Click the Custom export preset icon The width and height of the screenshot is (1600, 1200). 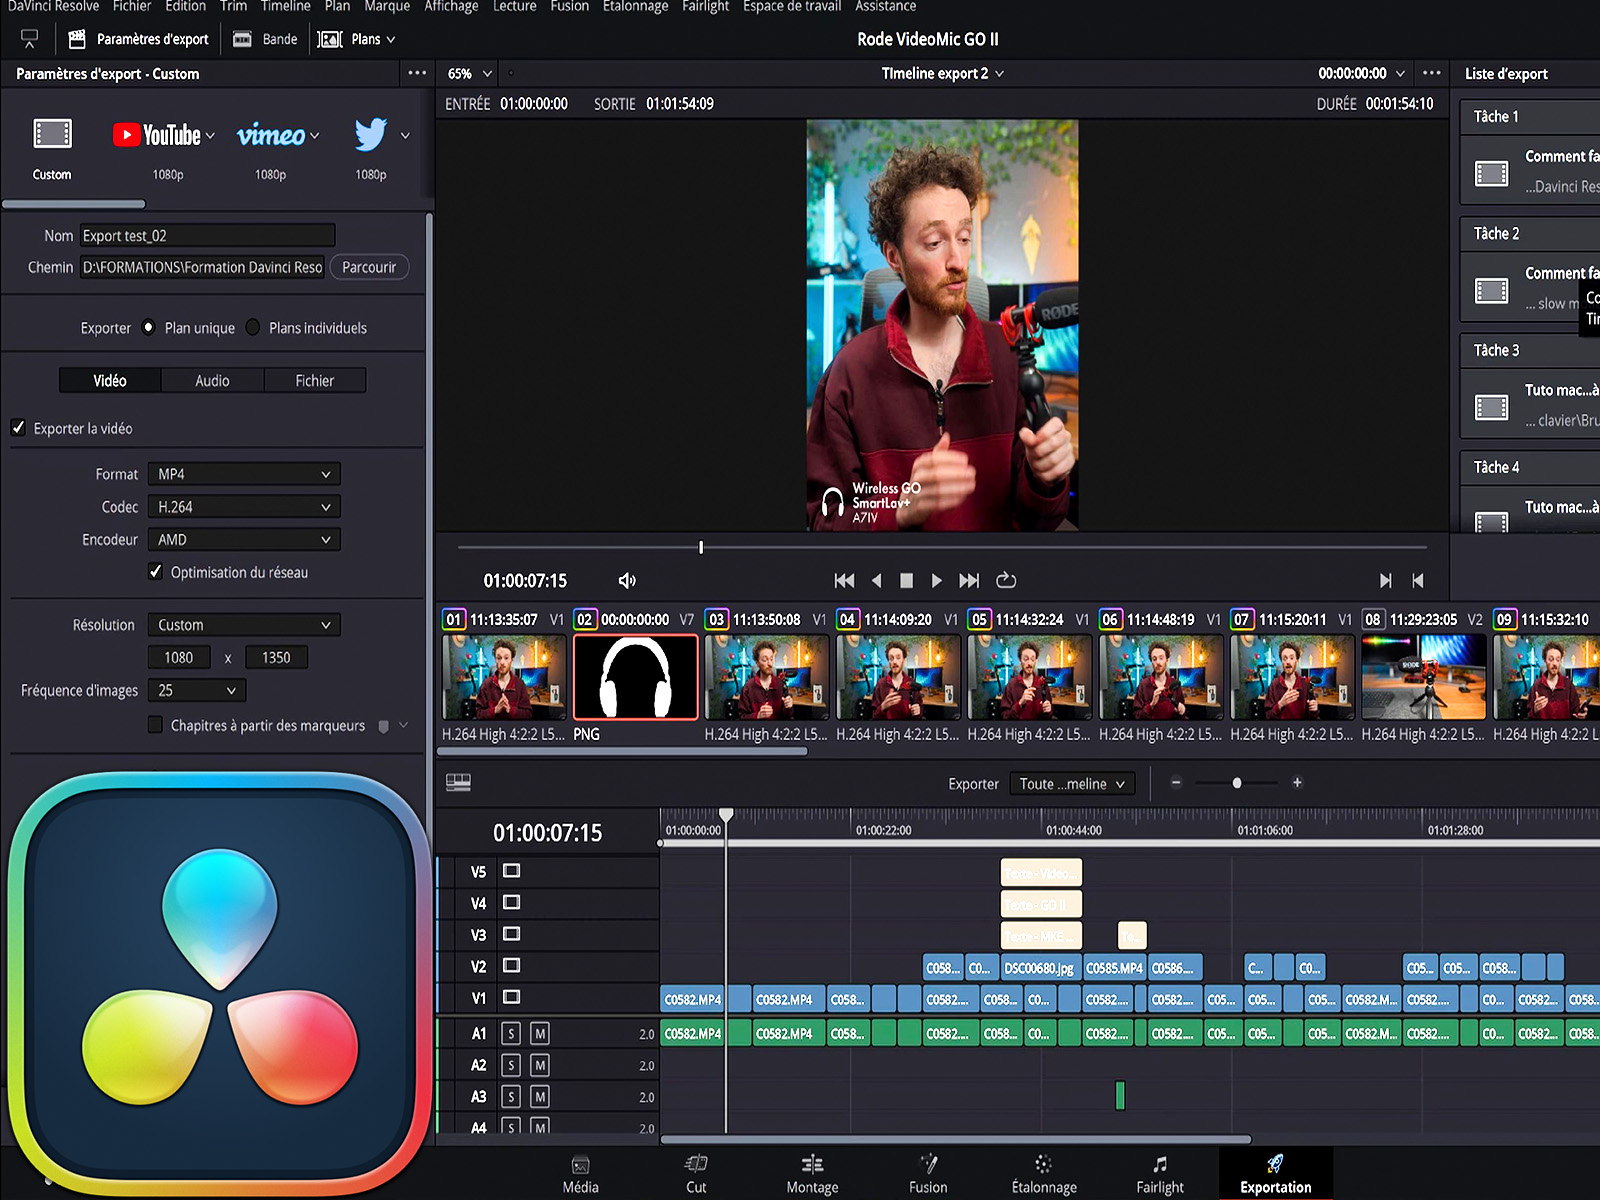(52, 135)
